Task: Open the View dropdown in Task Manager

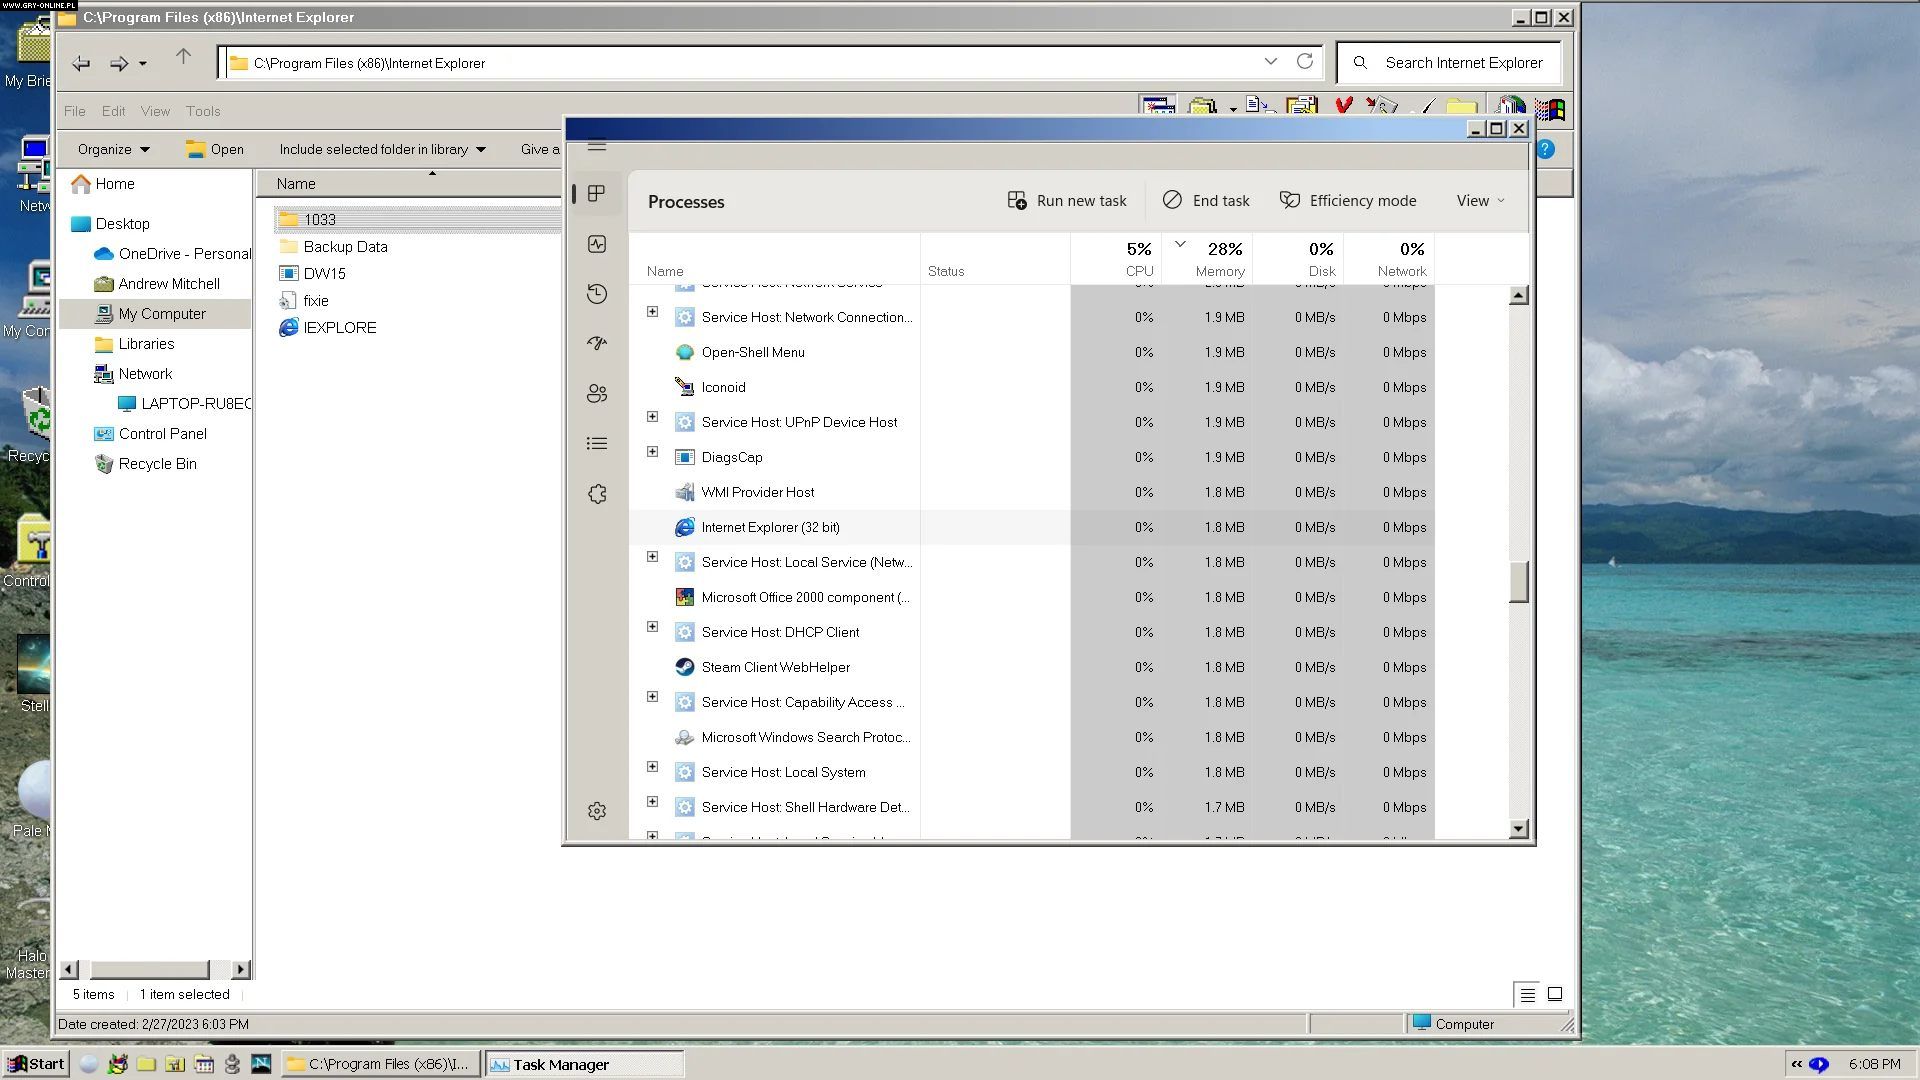Action: (x=1480, y=201)
